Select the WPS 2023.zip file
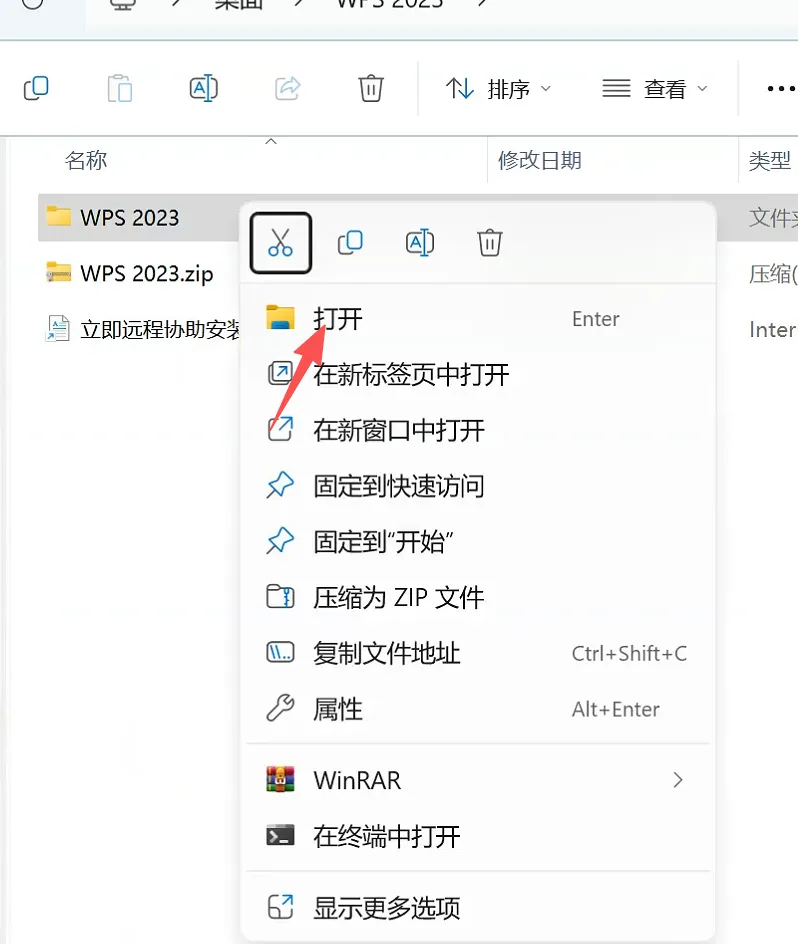 coord(147,273)
